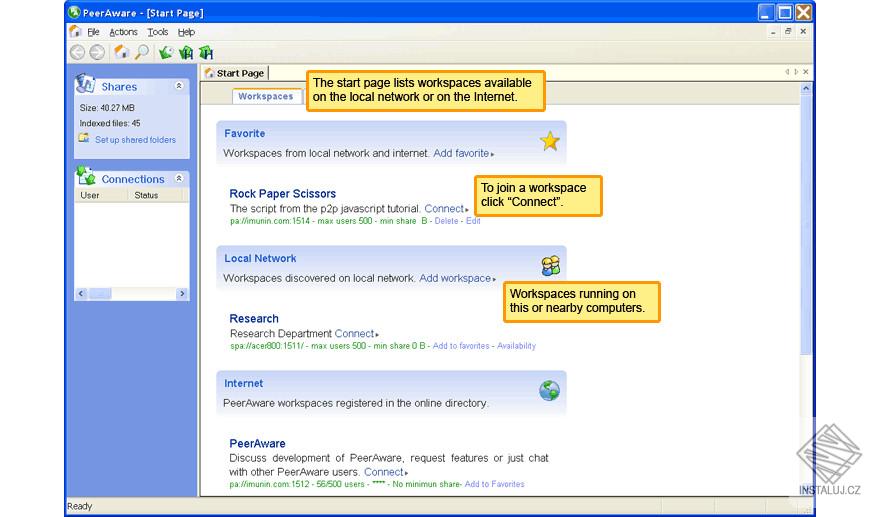Click the main page vertical scrollbar thumb
The width and height of the screenshot is (880, 517).
tap(806, 225)
